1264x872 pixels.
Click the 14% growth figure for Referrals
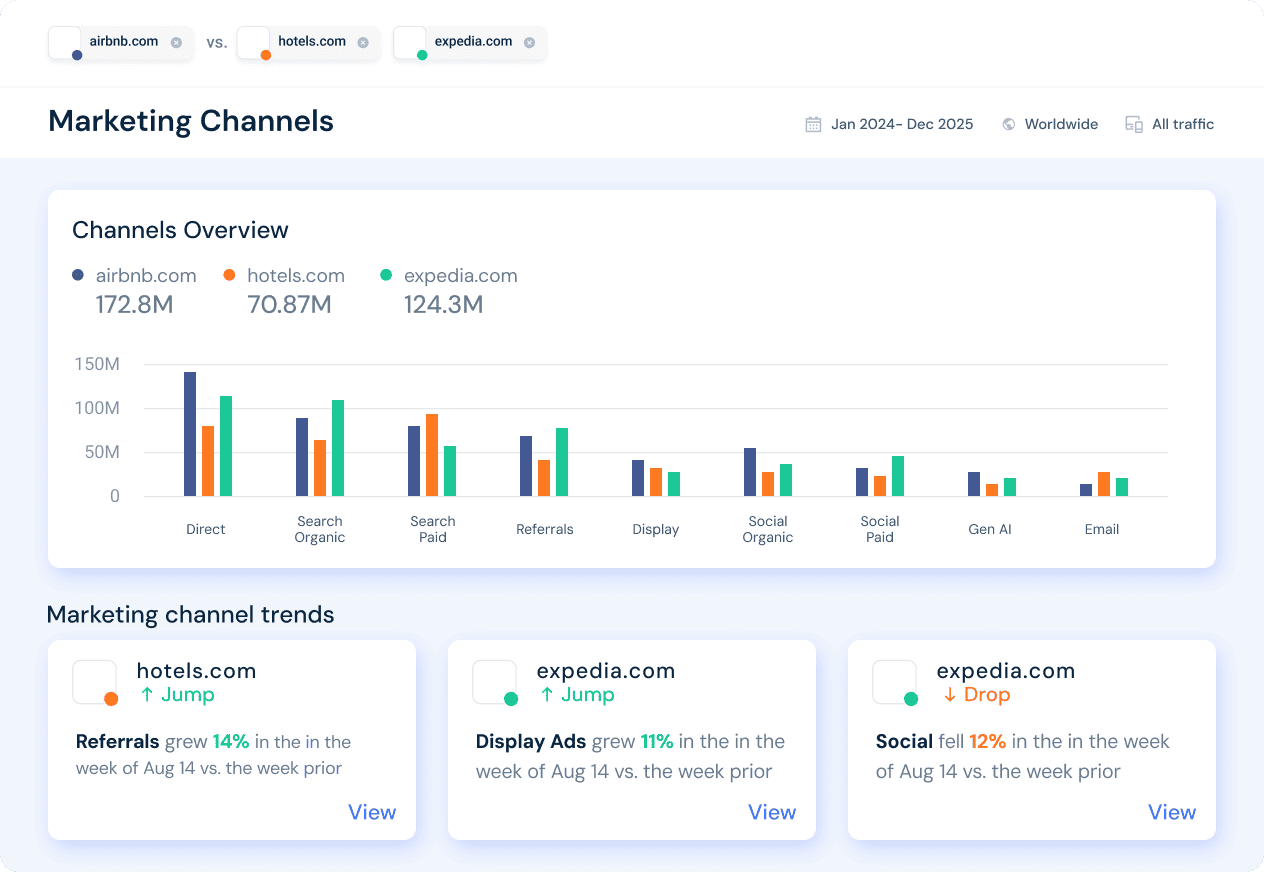[231, 742]
